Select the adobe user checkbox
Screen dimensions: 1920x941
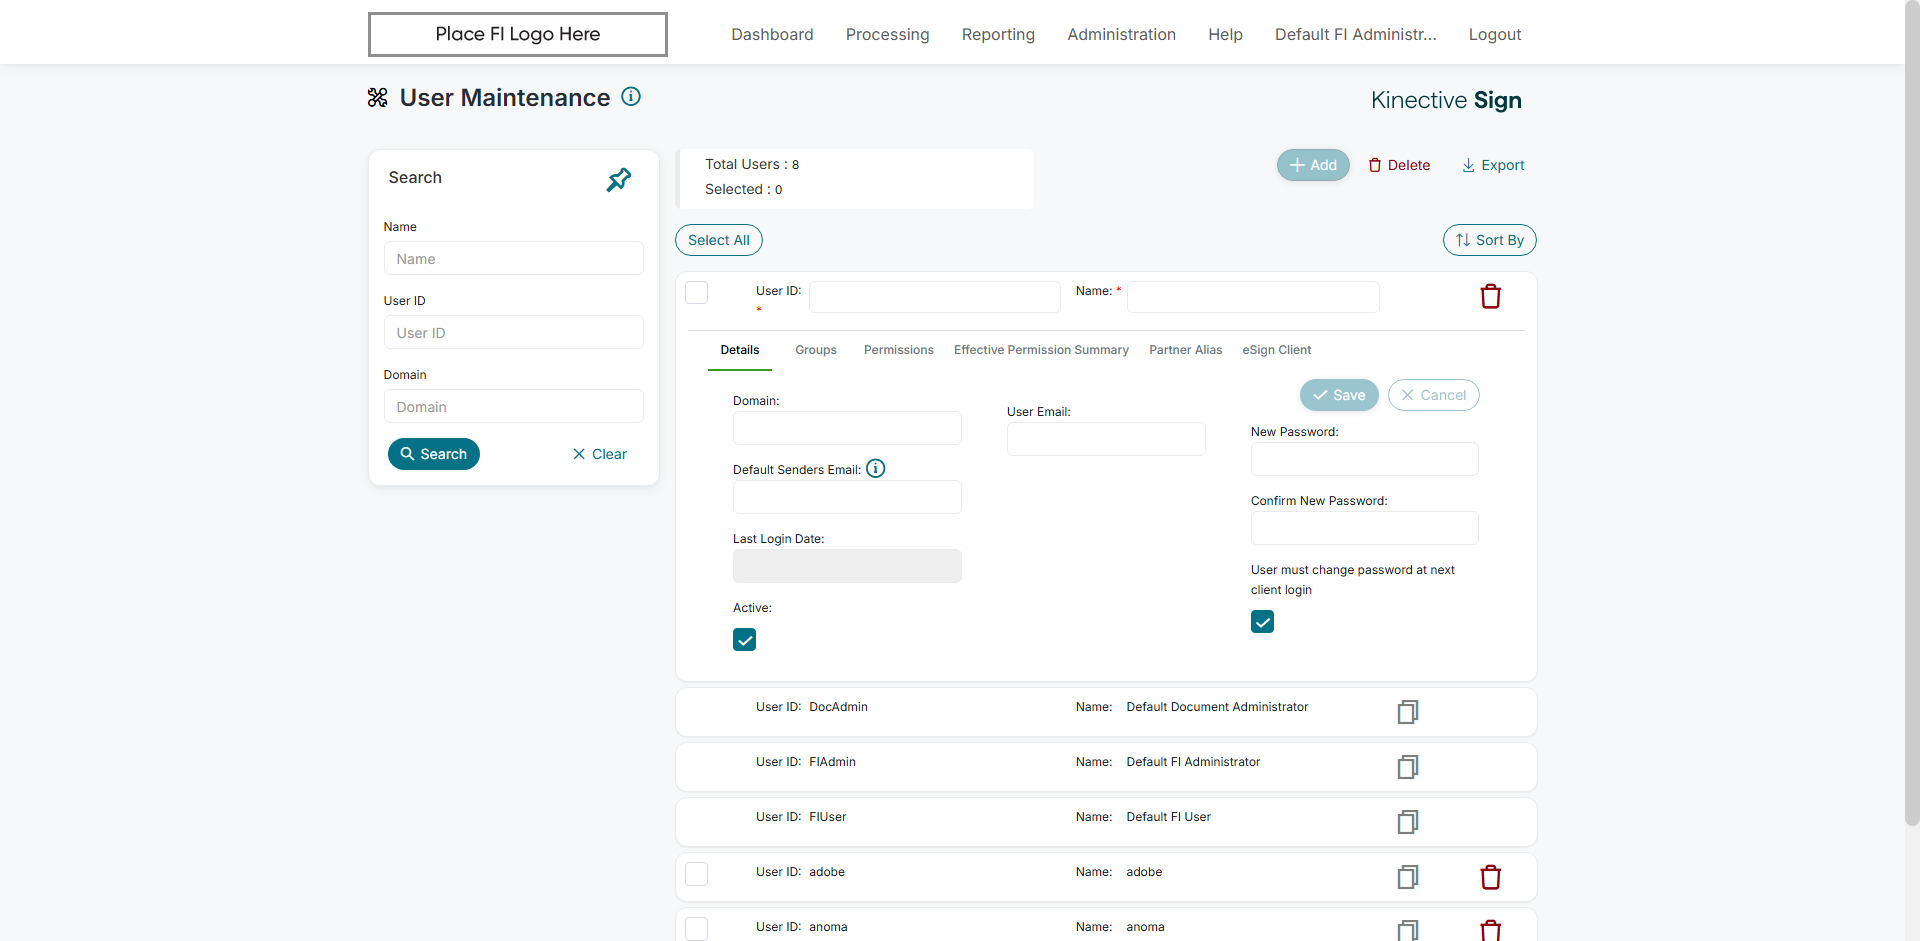[697, 874]
